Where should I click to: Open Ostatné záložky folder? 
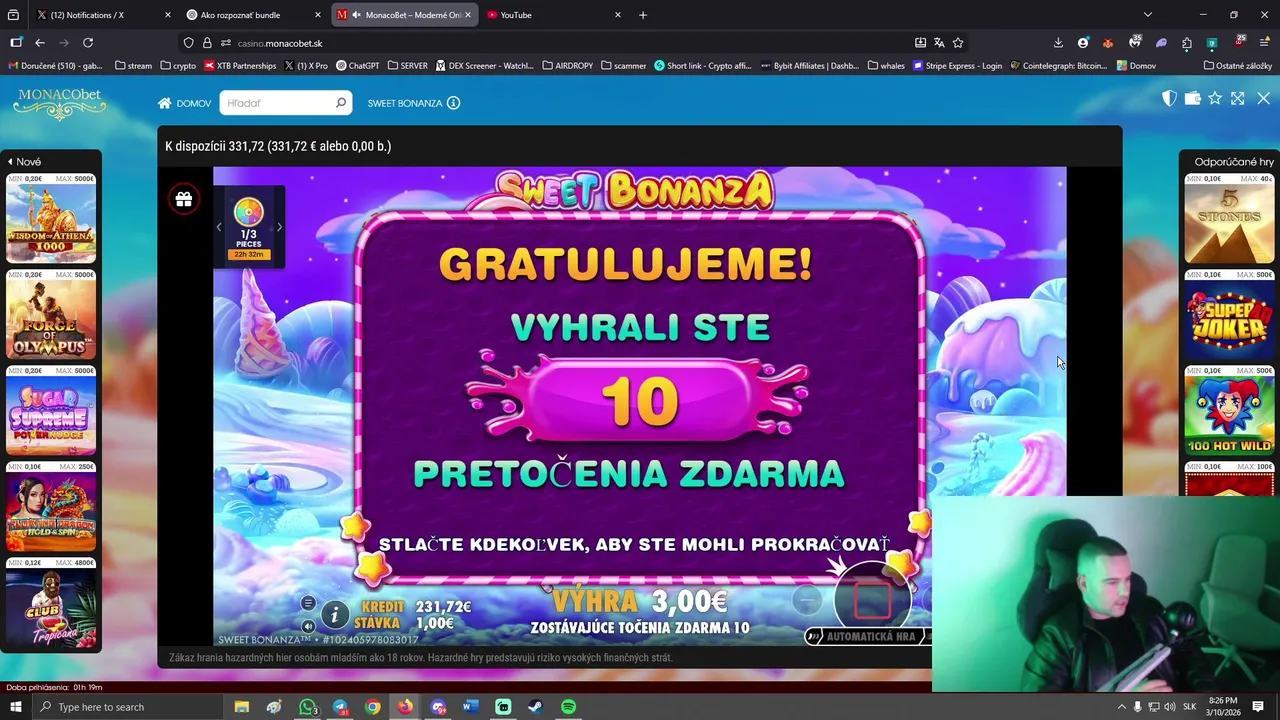[x=1238, y=66]
